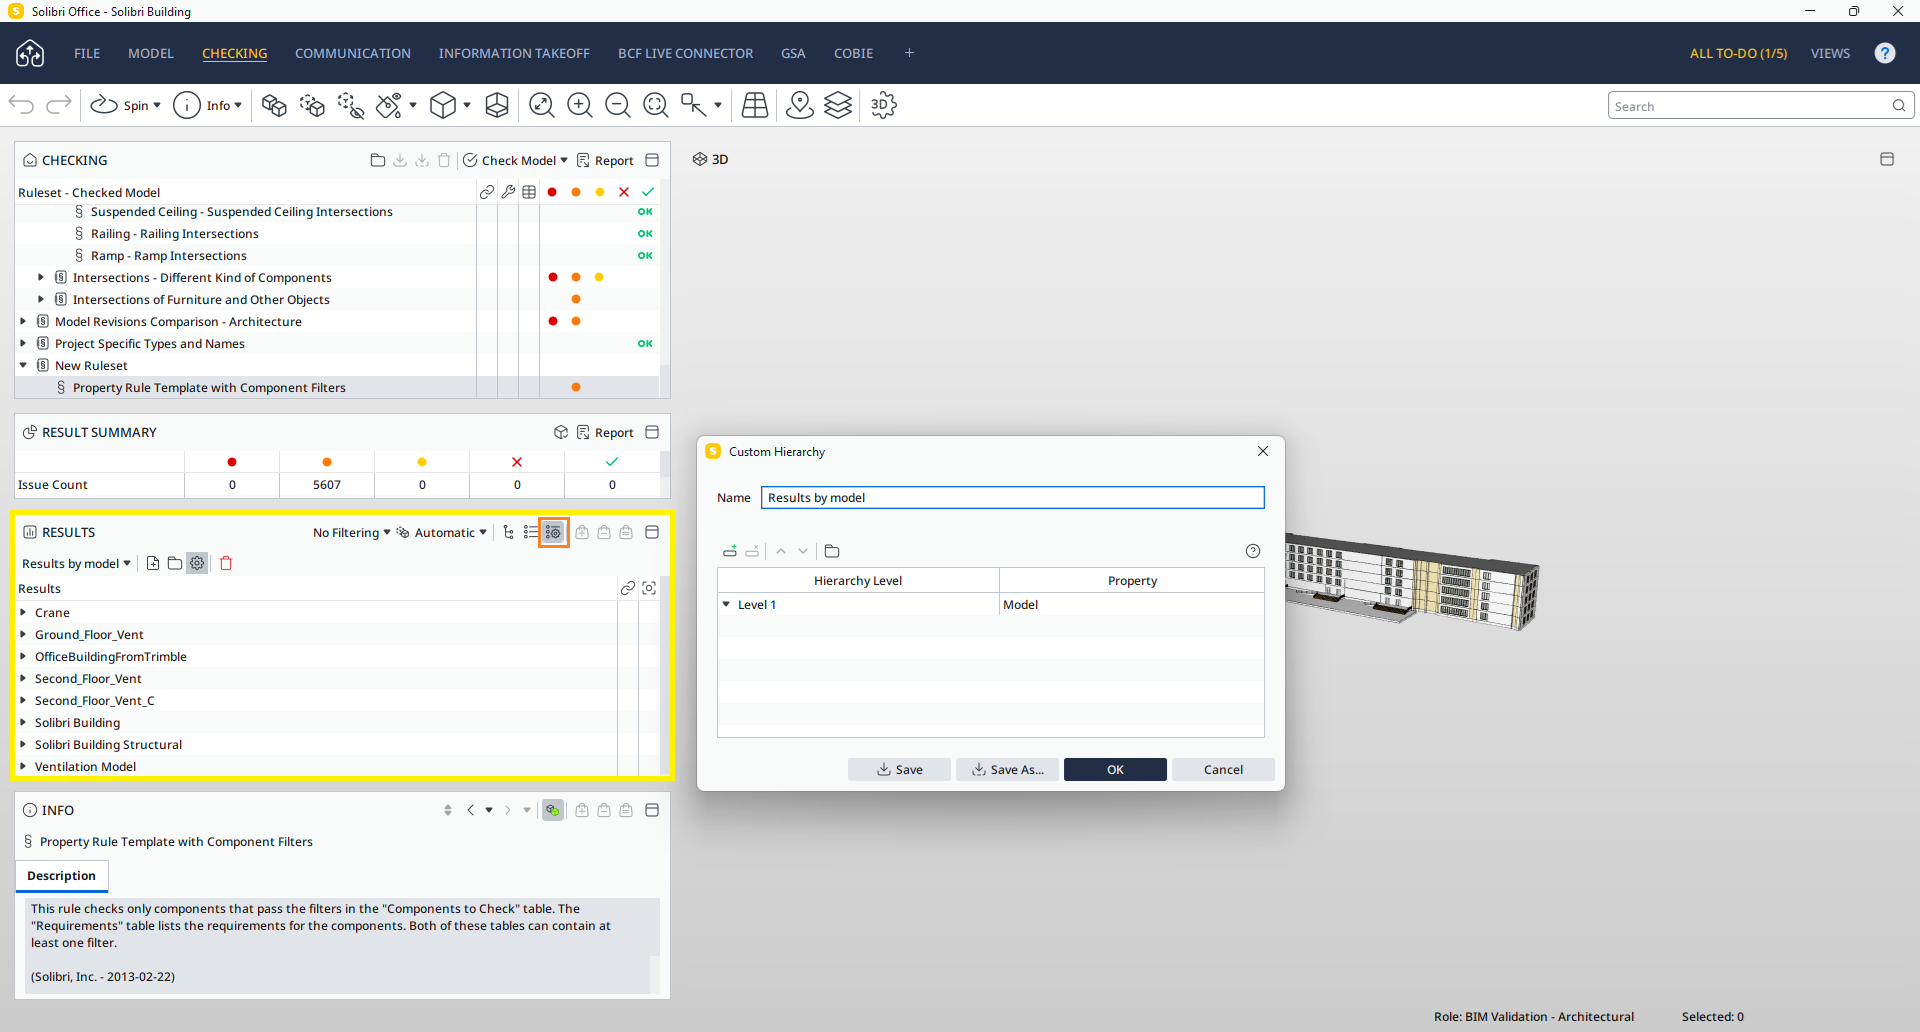Click the open folder icon in Checking panel
The width and height of the screenshot is (1920, 1032).
tap(378, 160)
